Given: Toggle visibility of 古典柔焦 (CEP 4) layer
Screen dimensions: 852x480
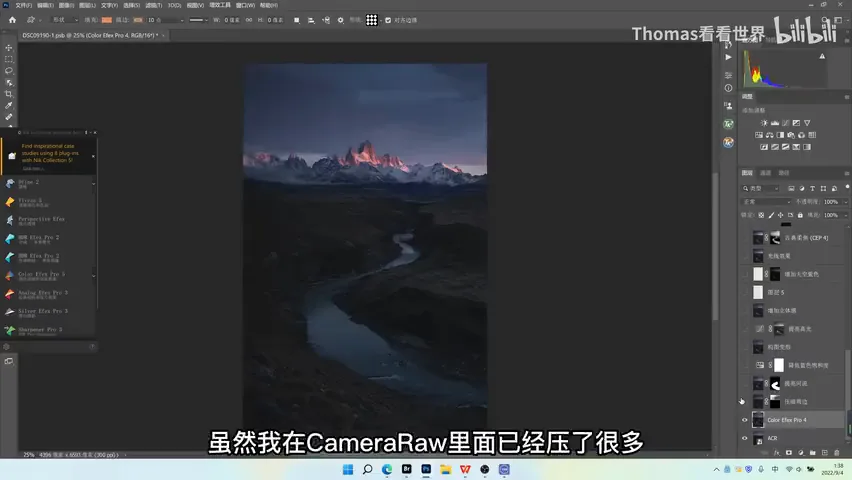Looking at the screenshot, I should pos(745,238).
